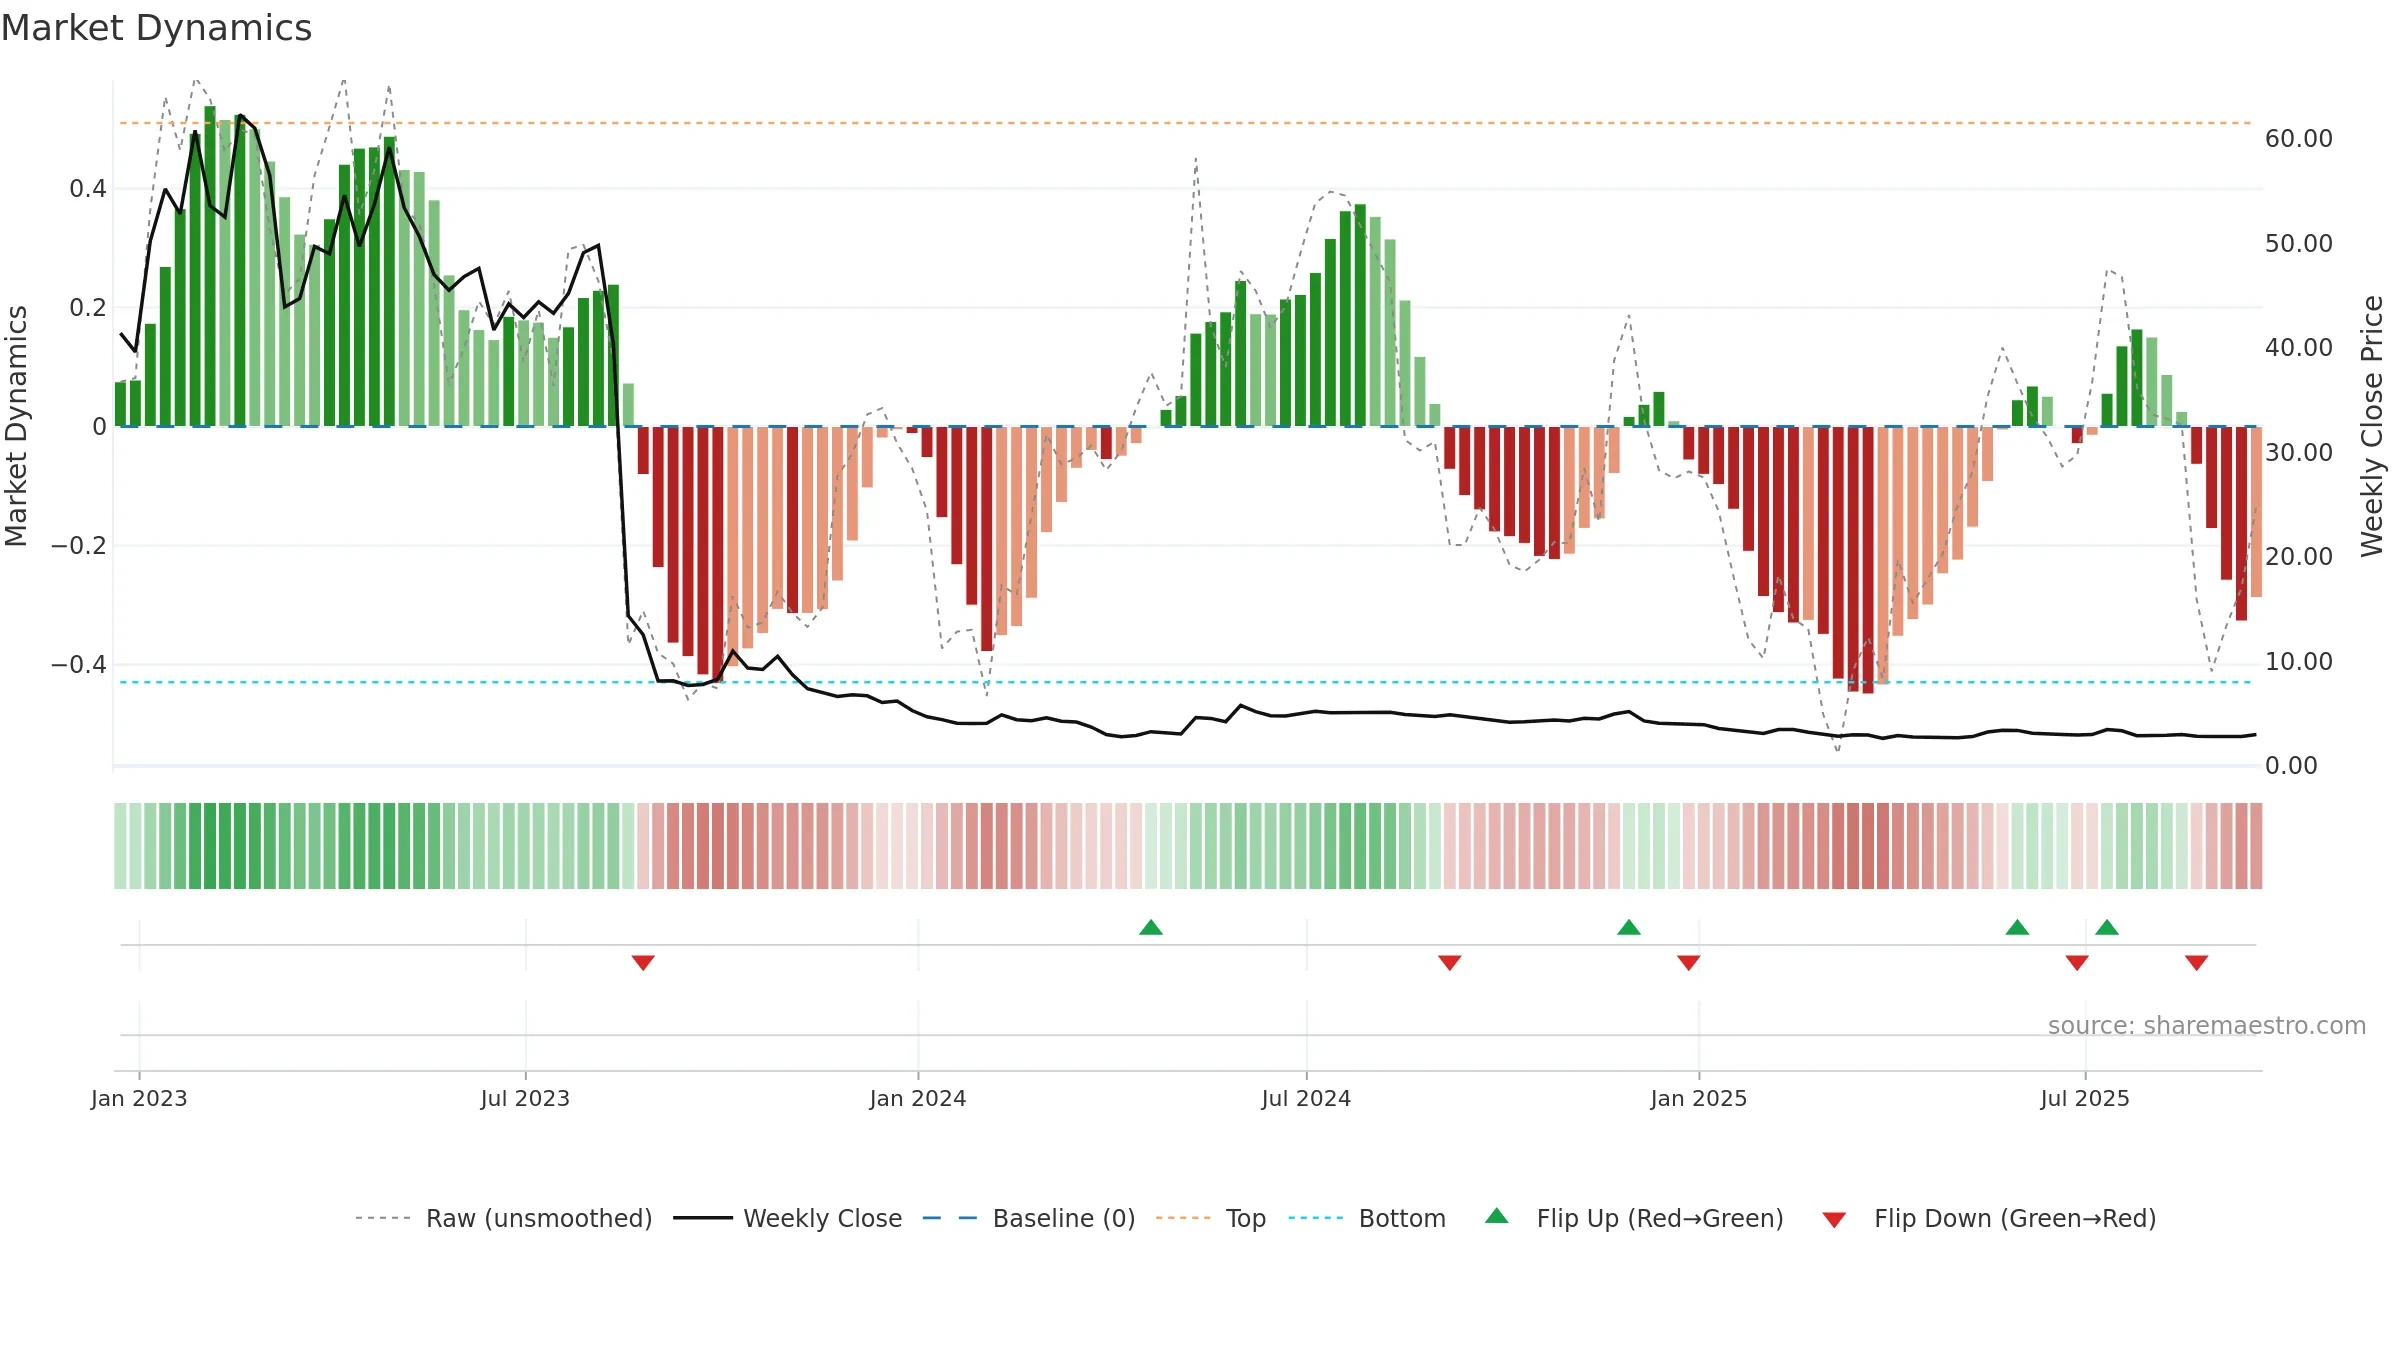Click the tallest green bar of the mid-2024 rally

[1360, 315]
